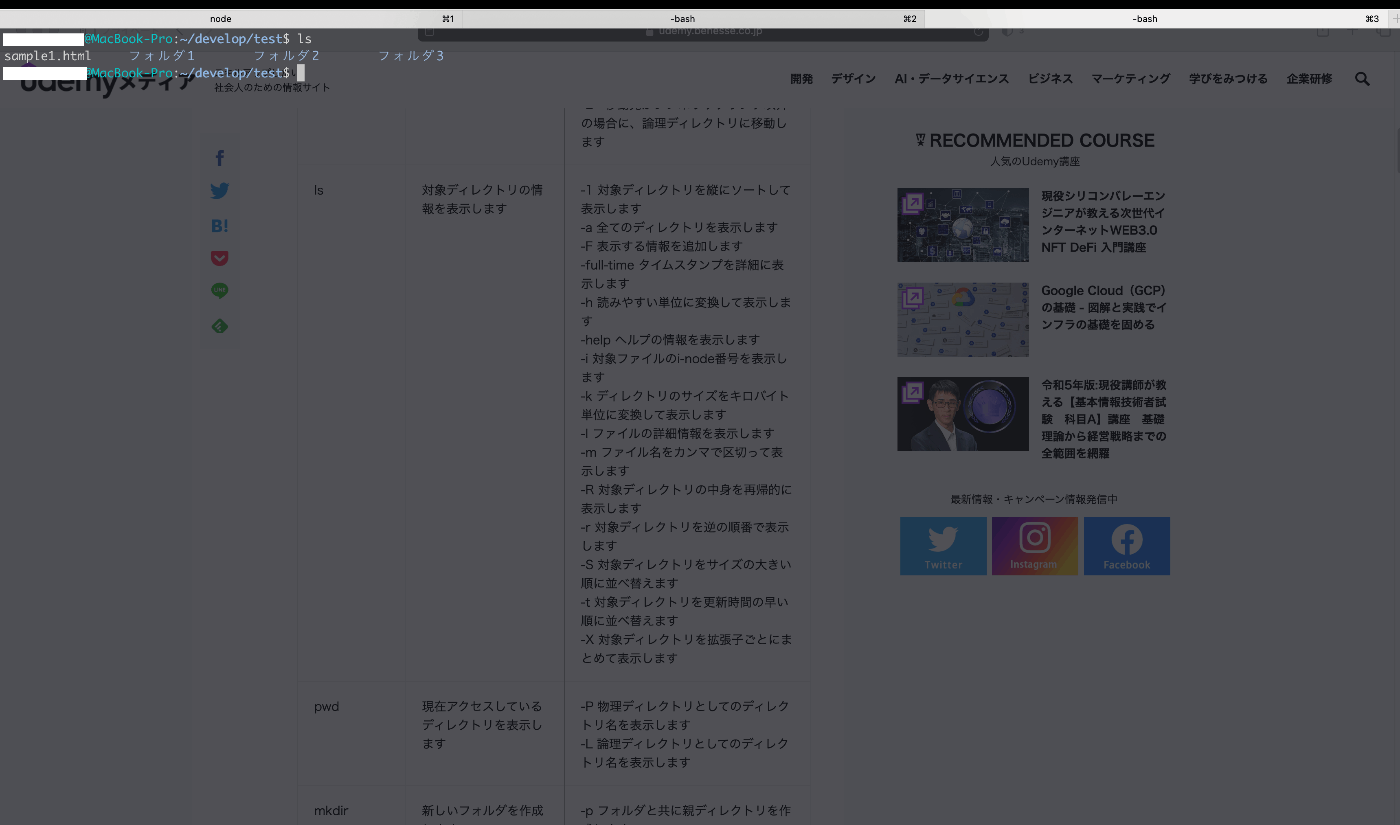Image resolution: width=1400 pixels, height=825 pixels.
Task: Open the Google Cloud (GCP) course thumbnail
Action: pos(963,320)
